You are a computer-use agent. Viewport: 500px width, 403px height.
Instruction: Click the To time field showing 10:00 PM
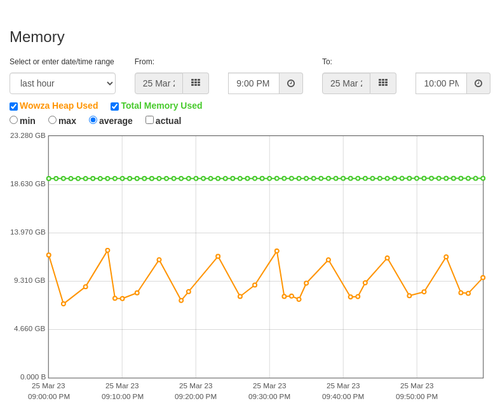441,83
